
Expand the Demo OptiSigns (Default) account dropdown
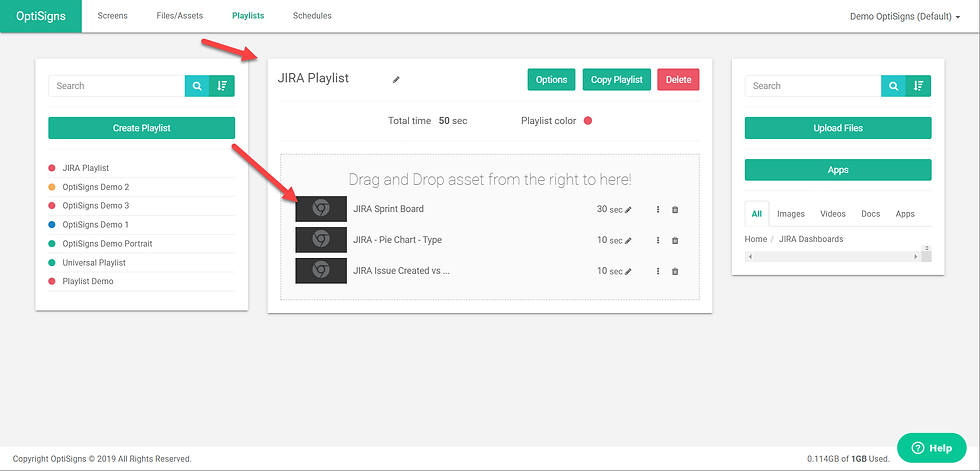tap(905, 17)
